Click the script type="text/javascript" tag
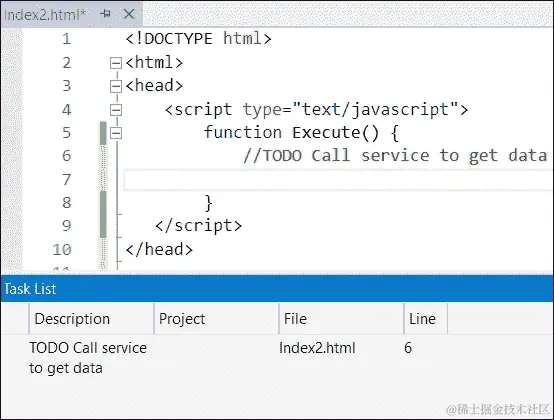554x420 pixels. [316, 110]
